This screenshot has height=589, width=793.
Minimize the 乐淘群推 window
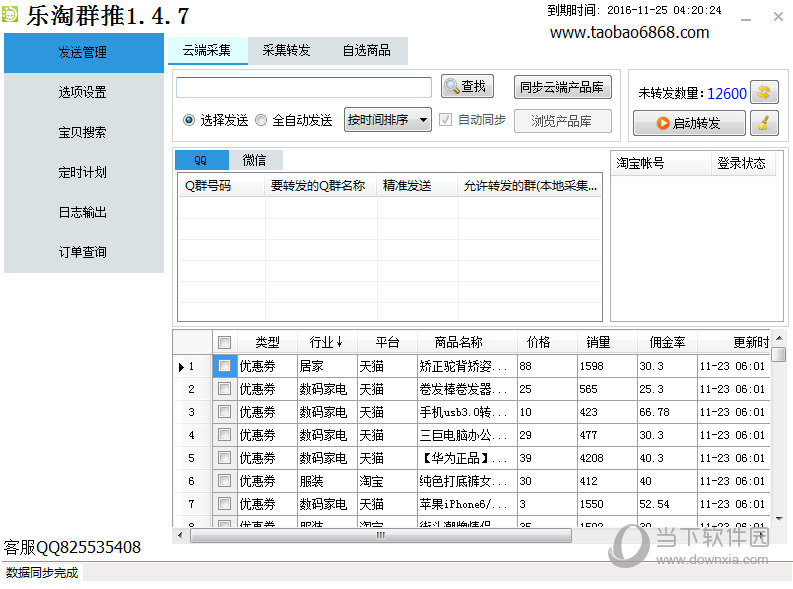pos(745,18)
